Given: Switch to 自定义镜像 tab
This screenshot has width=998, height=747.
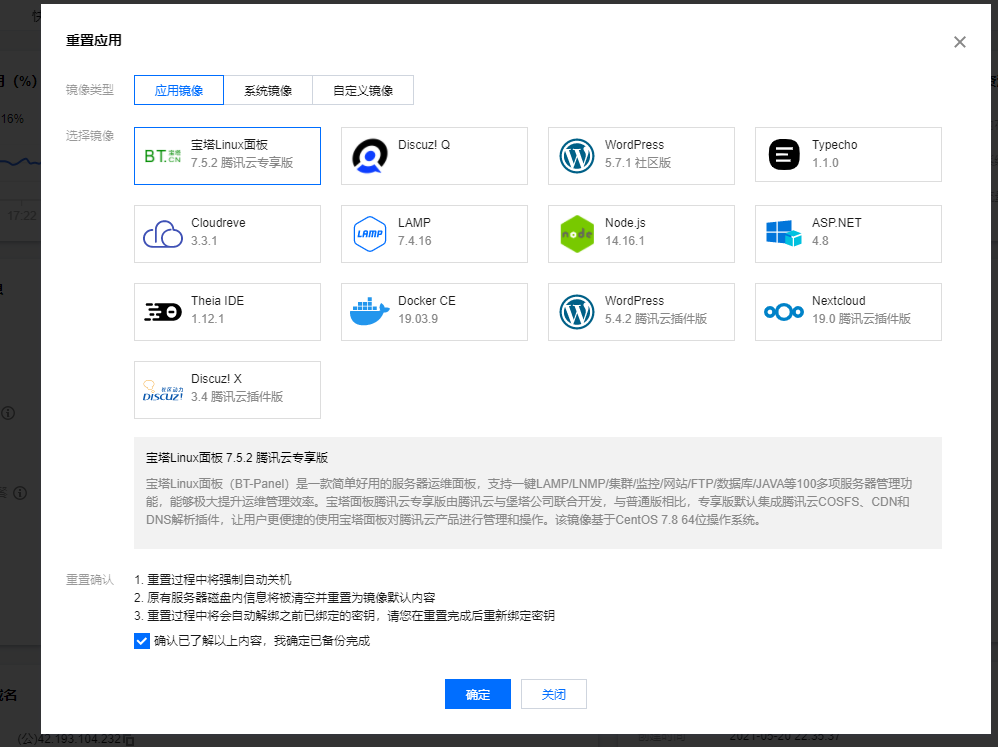Looking at the screenshot, I should (363, 90).
